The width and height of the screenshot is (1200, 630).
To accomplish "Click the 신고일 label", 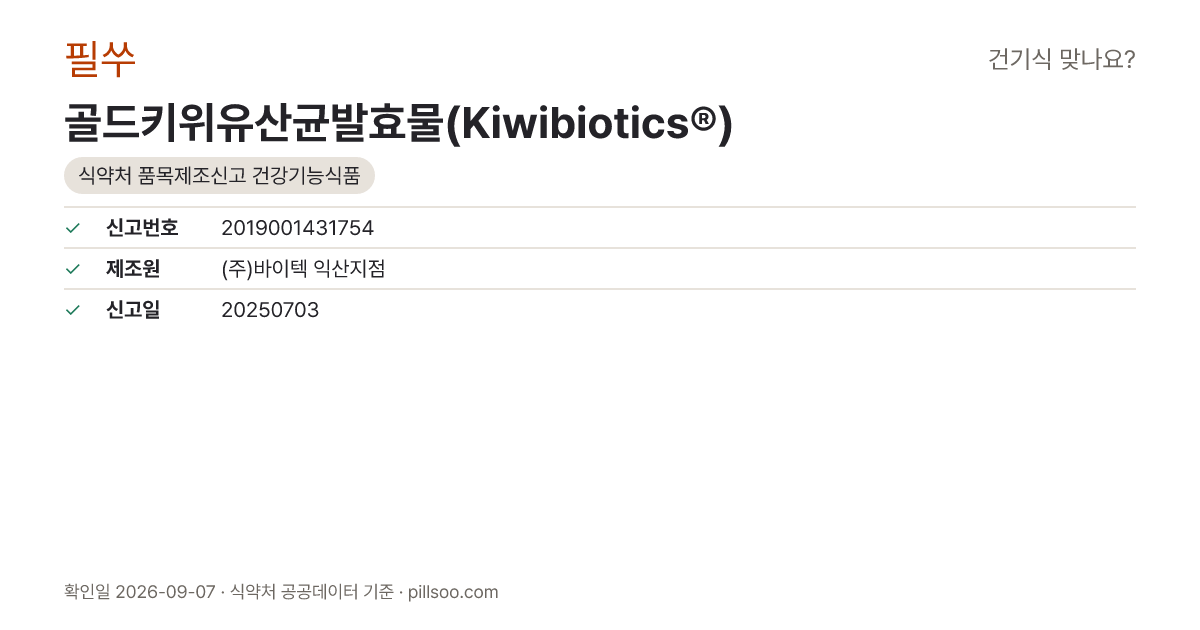I will tap(133, 310).
